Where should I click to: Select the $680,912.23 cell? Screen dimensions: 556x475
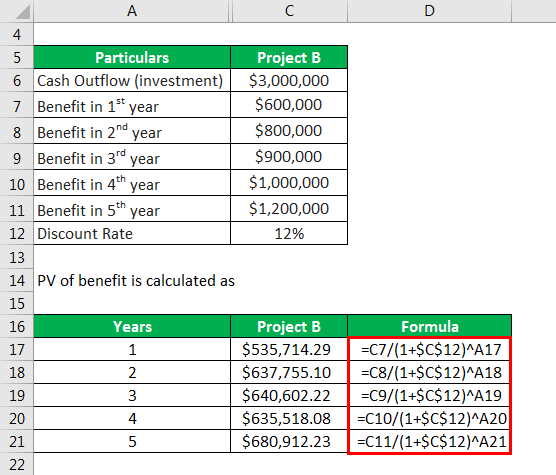pyautogui.click(x=289, y=441)
